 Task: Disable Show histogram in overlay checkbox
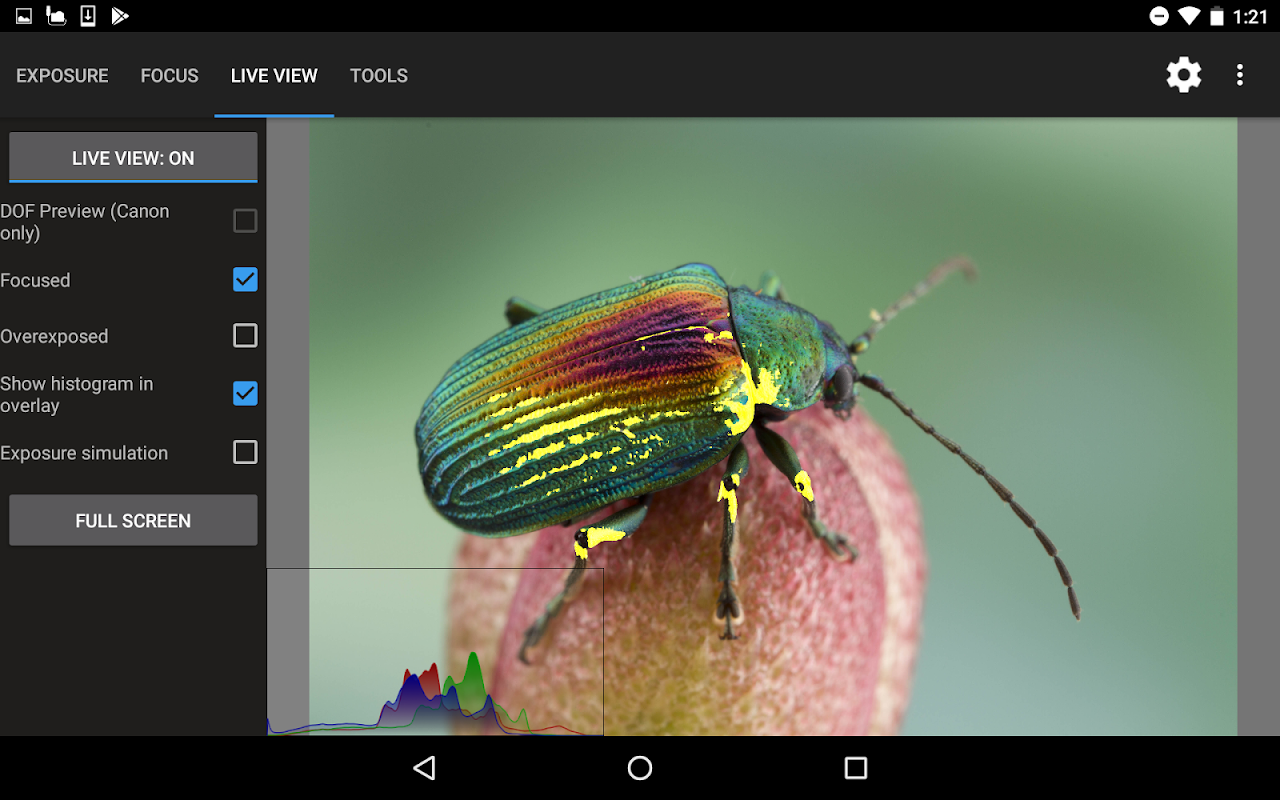(x=245, y=394)
